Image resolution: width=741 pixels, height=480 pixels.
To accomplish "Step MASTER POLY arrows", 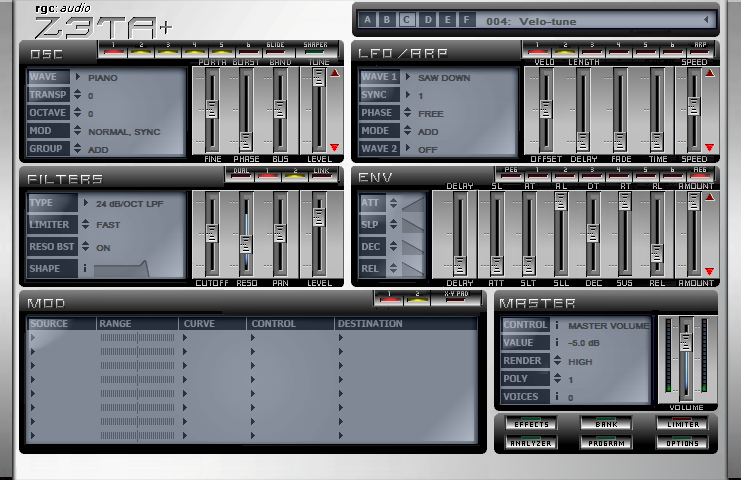I will pyautogui.click(x=558, y=378).
